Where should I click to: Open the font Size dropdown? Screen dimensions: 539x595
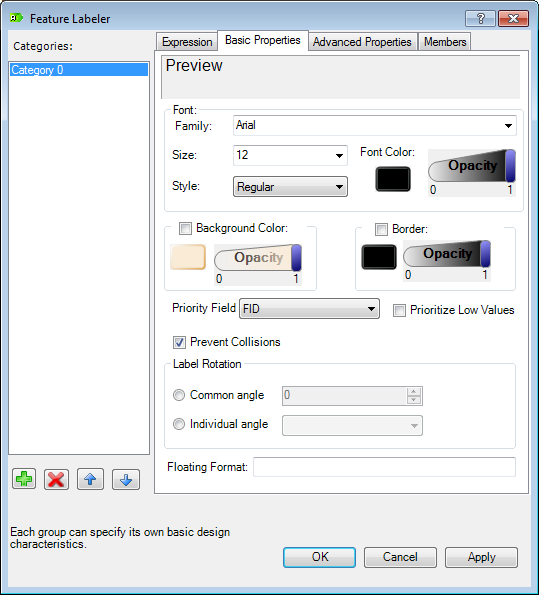pos(290,155)
